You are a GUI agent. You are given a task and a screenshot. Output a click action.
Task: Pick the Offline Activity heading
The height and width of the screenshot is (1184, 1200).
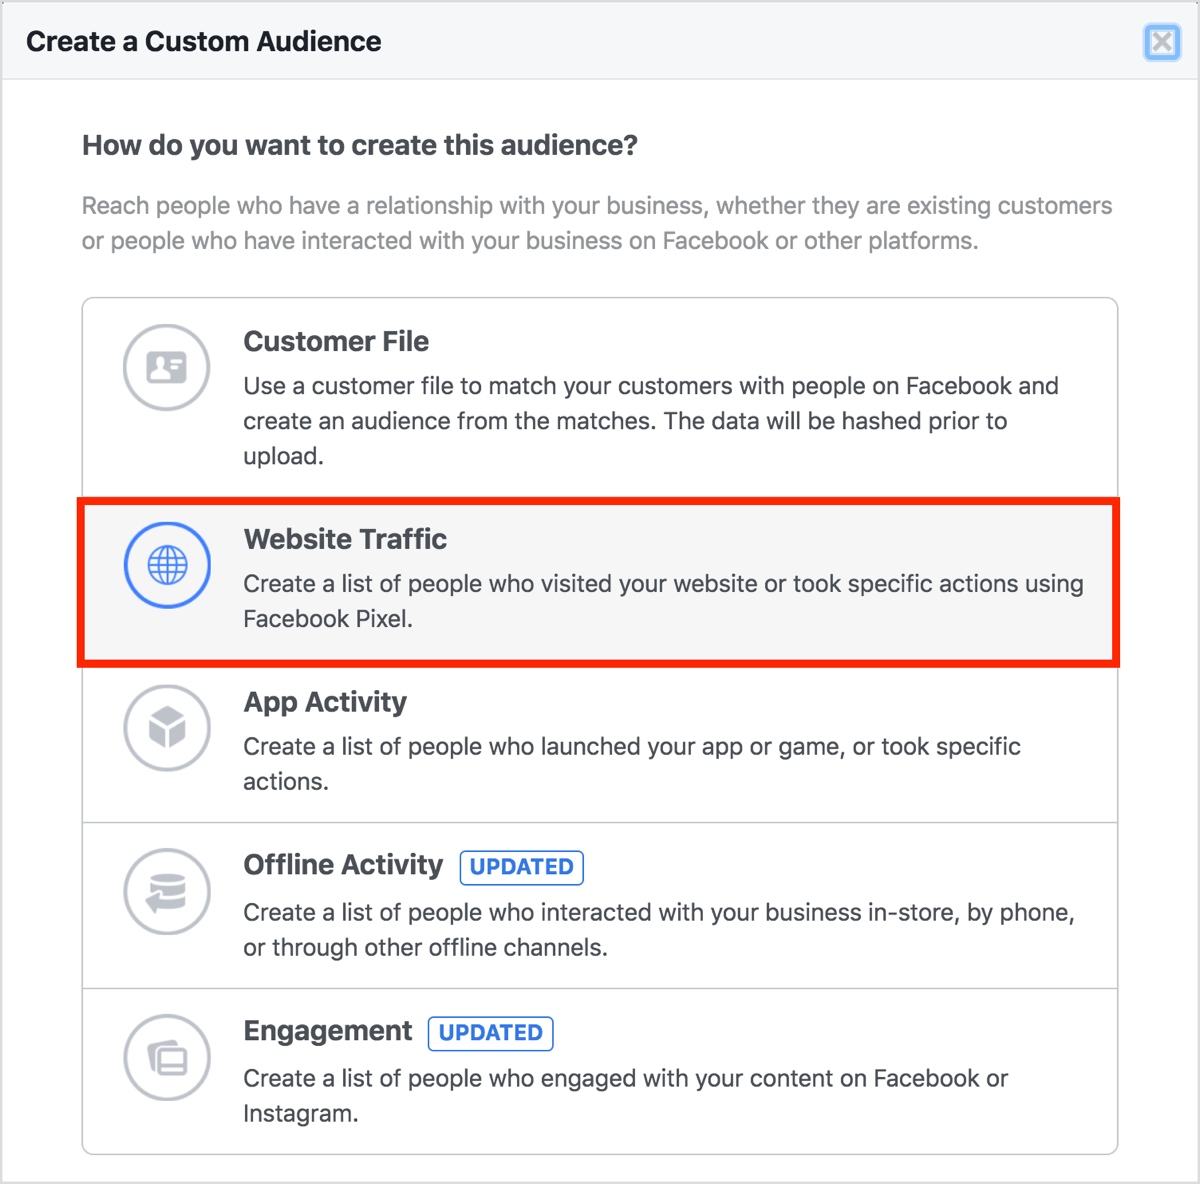343,865
